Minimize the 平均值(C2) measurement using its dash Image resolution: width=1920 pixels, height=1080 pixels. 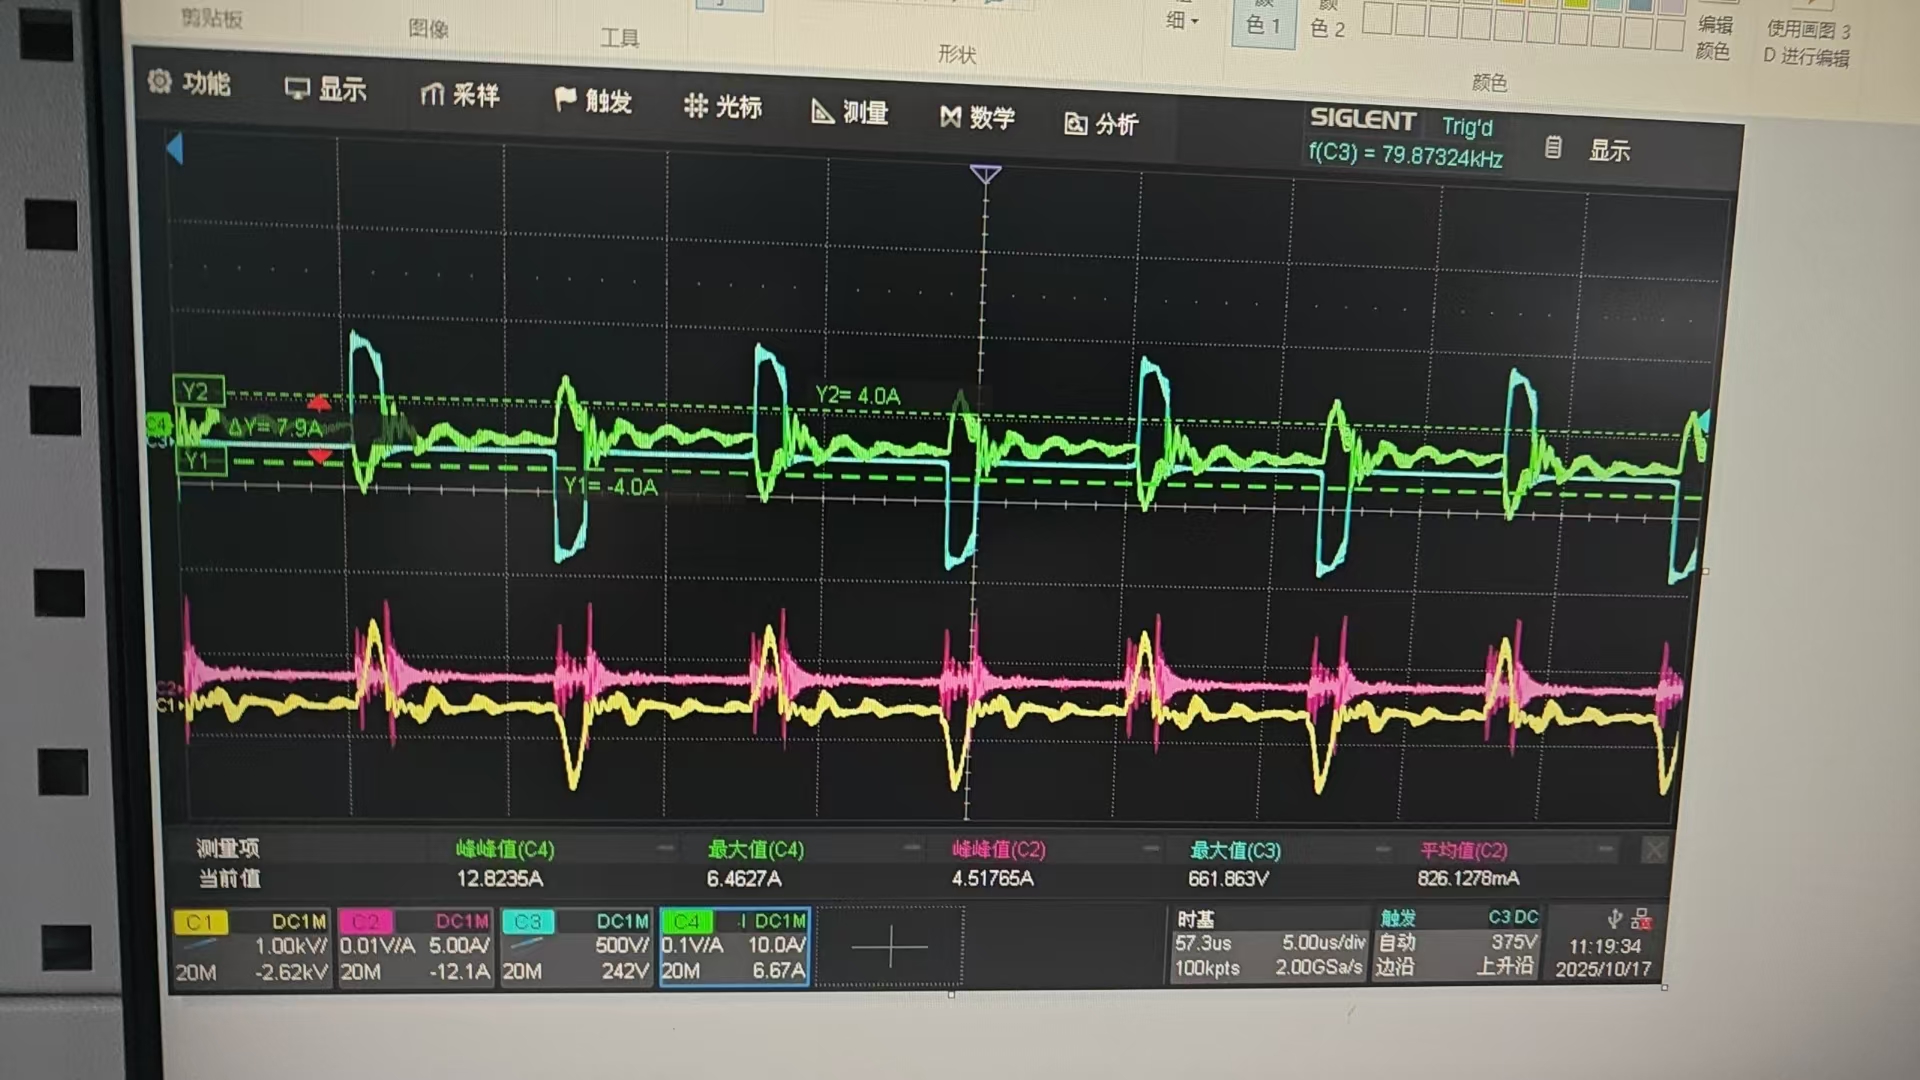(x=1605, y=850)
